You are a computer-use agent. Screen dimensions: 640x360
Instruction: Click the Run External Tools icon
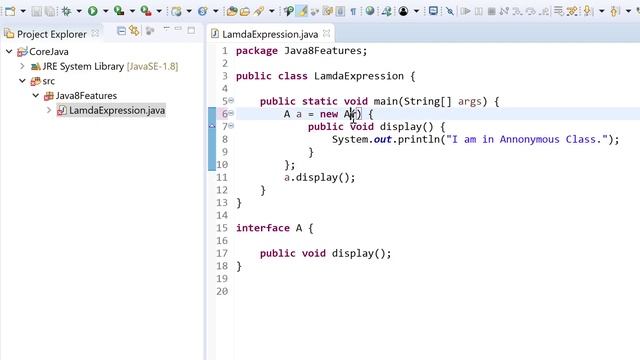146,11
